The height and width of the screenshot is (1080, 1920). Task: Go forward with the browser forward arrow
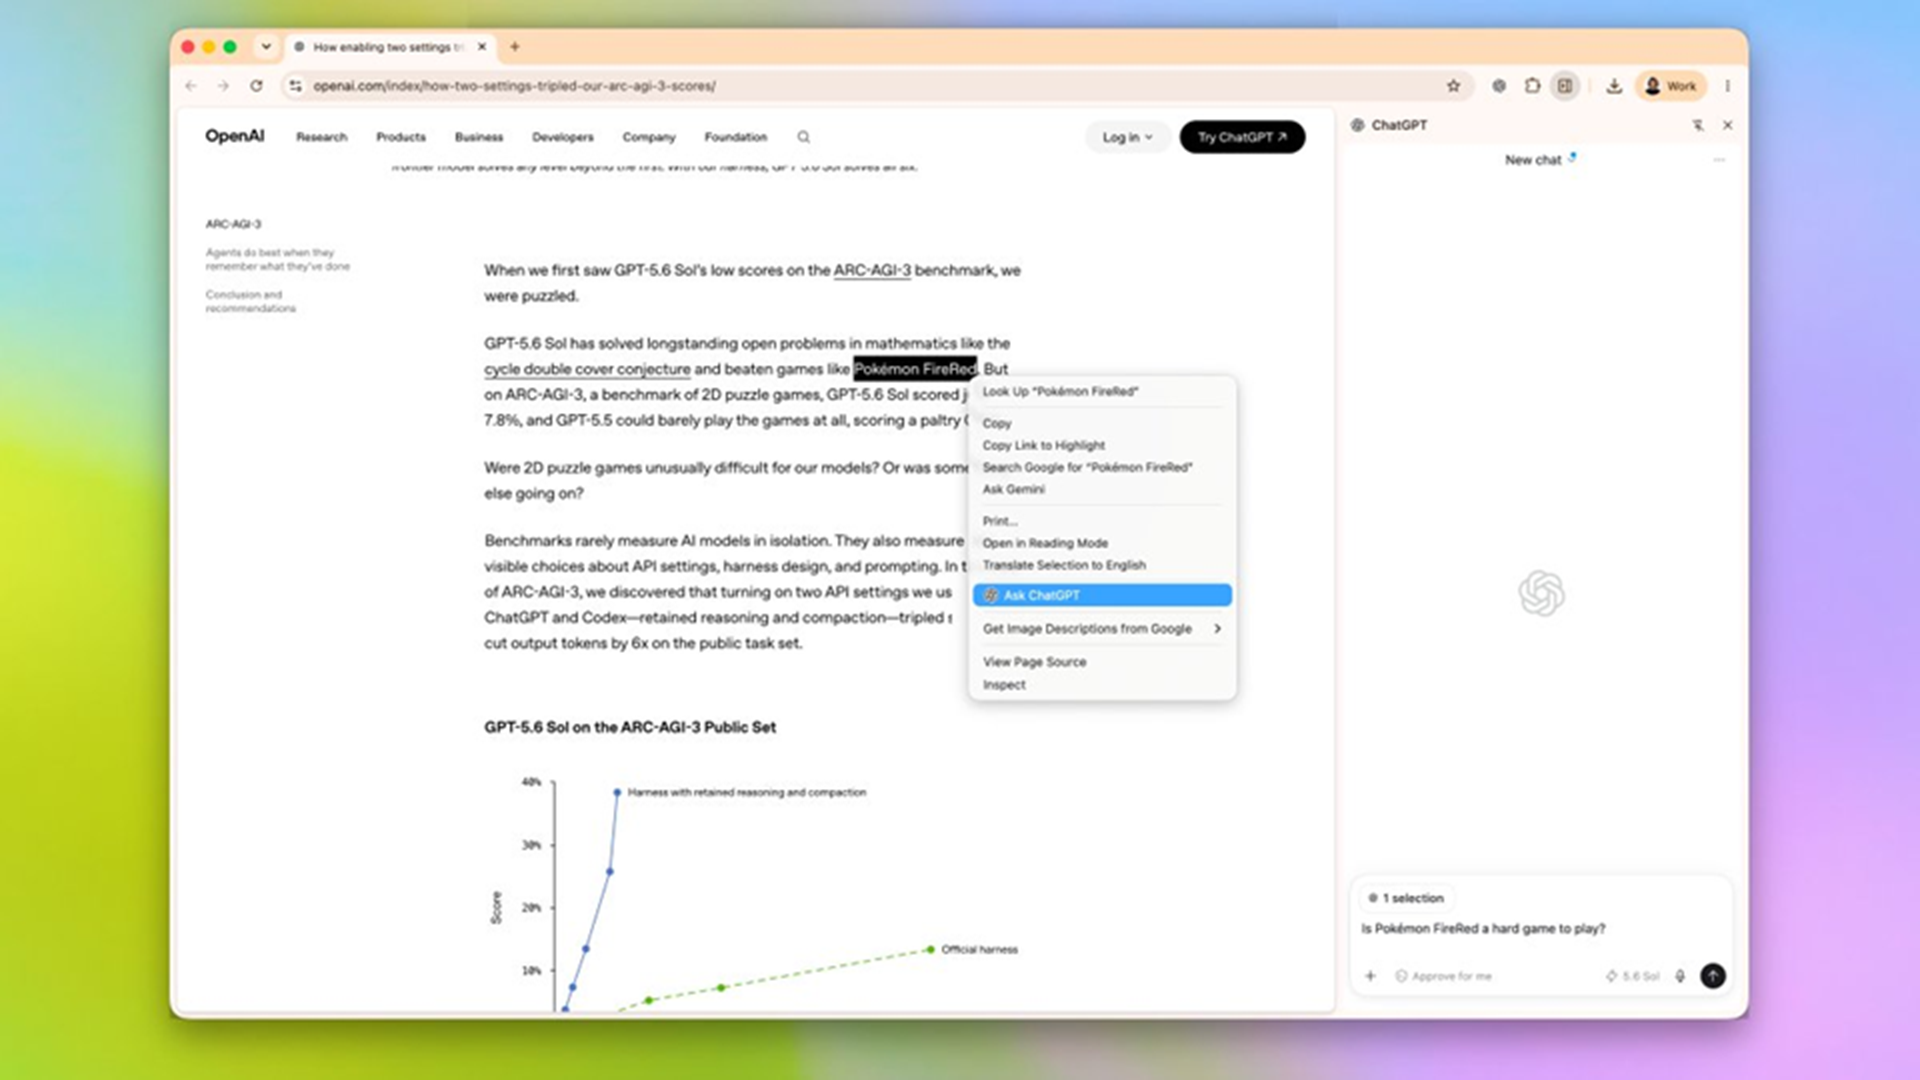click(x=223, y=86)
